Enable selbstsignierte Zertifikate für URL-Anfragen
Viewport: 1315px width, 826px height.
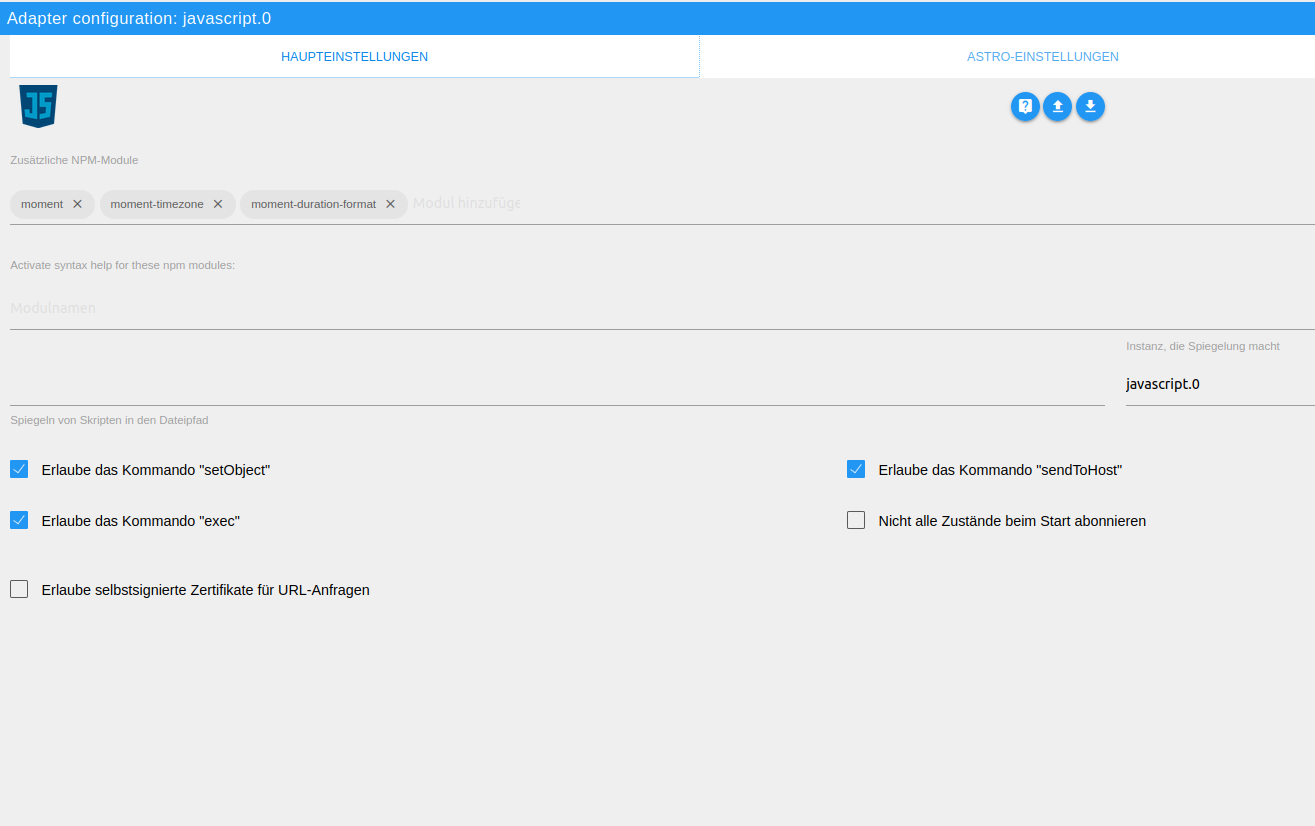tap(19, 589)
